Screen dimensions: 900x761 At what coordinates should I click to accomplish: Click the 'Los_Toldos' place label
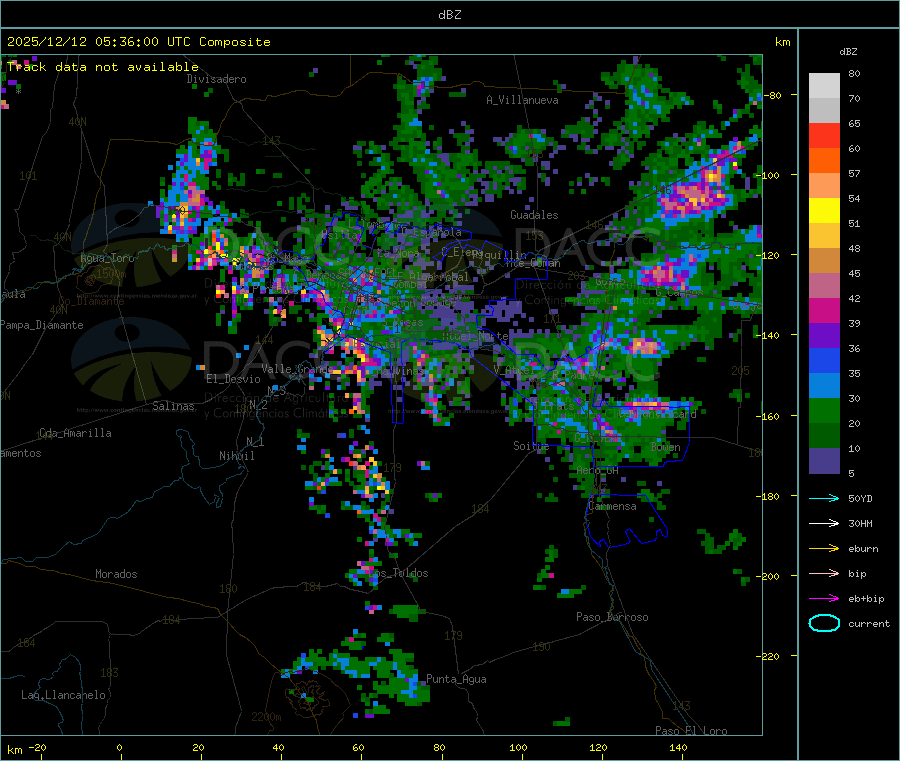click(x=398, y=573)
